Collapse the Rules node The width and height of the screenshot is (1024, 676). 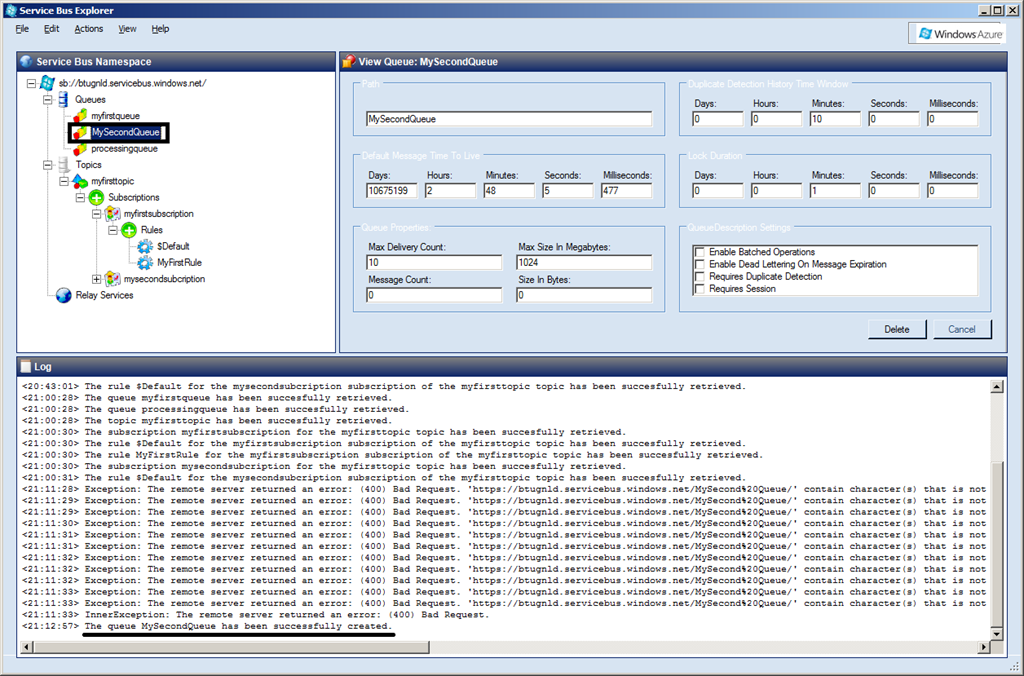[112, 230]
